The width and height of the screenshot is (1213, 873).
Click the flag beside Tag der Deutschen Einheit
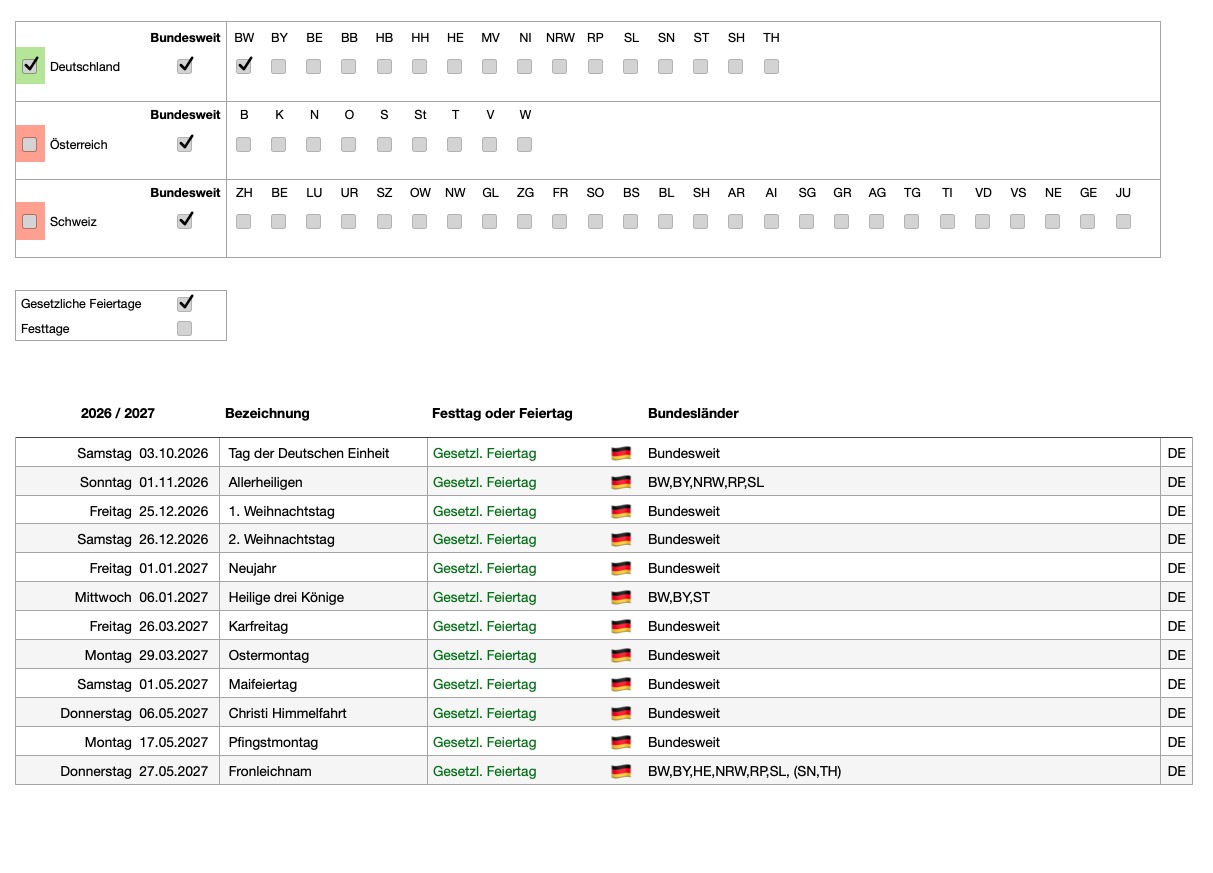coord(621,453)
